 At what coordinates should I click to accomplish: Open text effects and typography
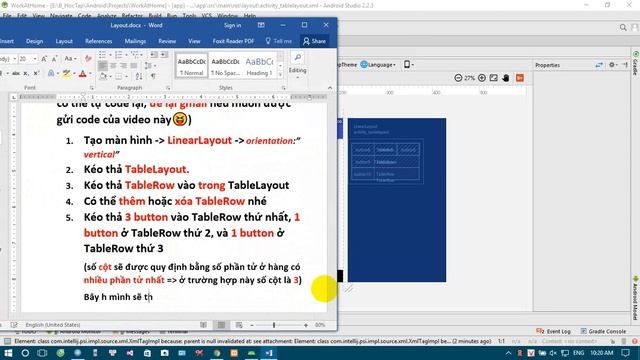[x=51, y=74]
